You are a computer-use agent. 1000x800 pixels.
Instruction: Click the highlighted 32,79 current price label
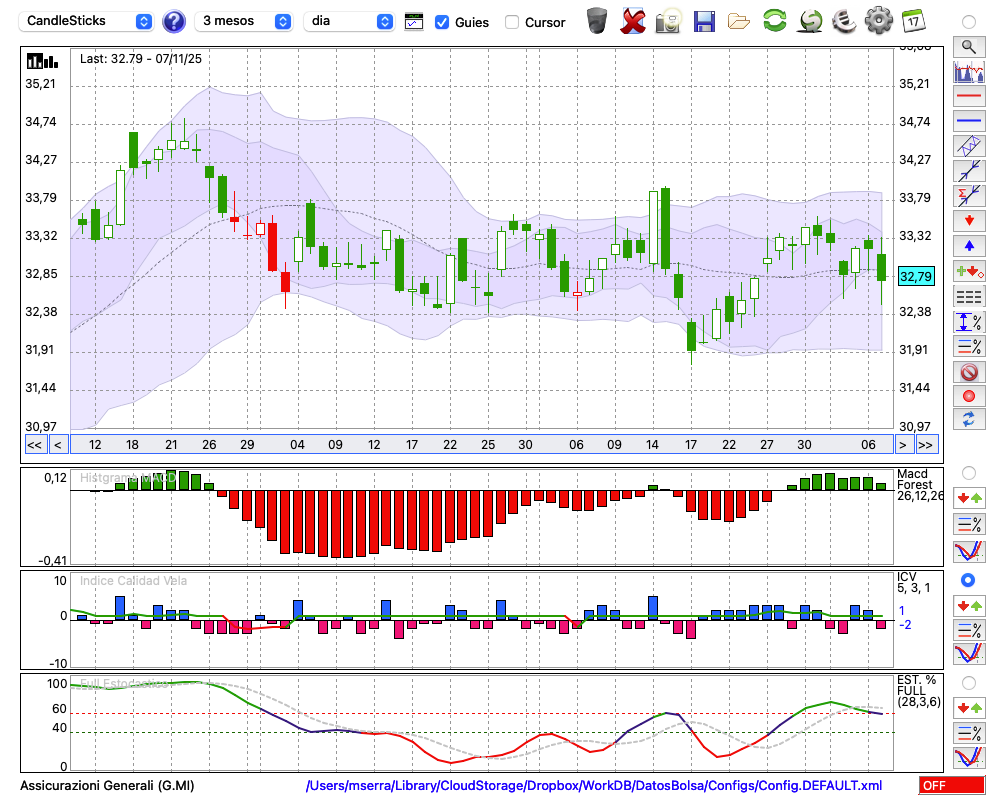click(x=916, y=276)
